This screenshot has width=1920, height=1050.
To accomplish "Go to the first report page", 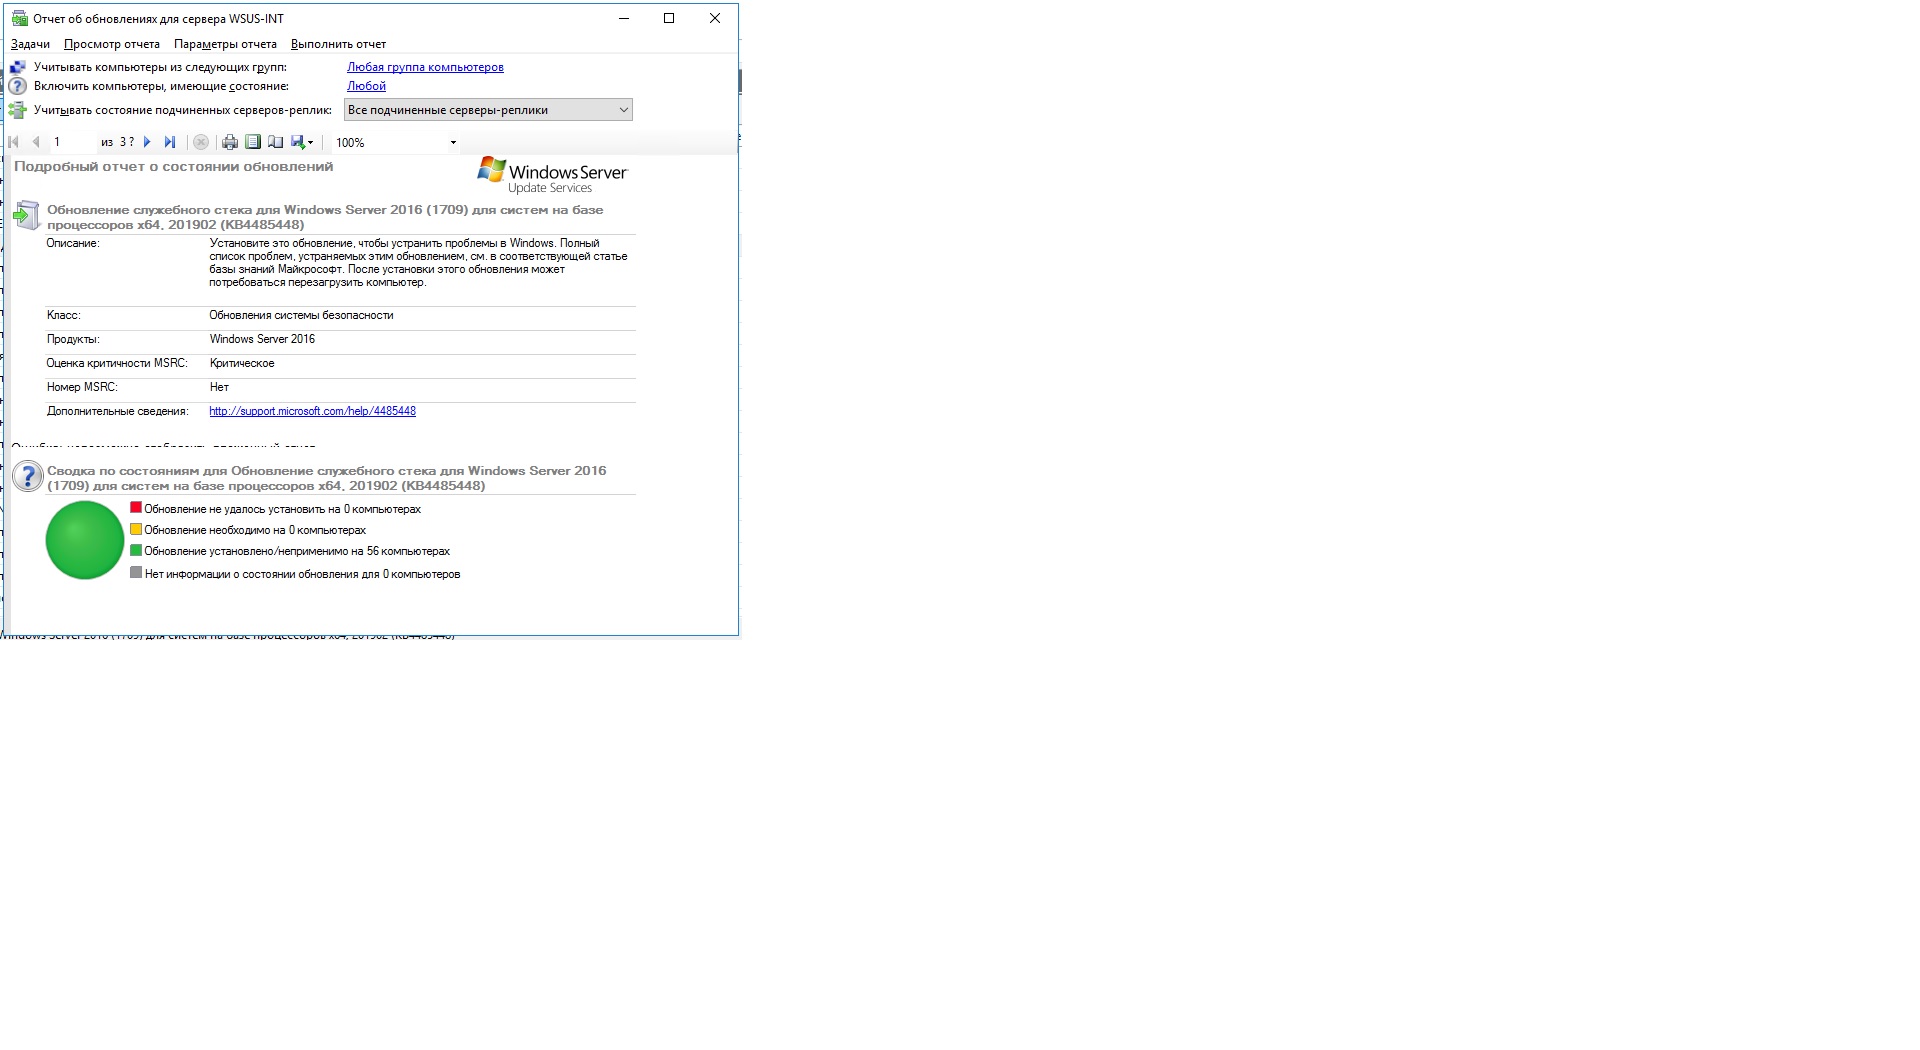I will (14, 142).
